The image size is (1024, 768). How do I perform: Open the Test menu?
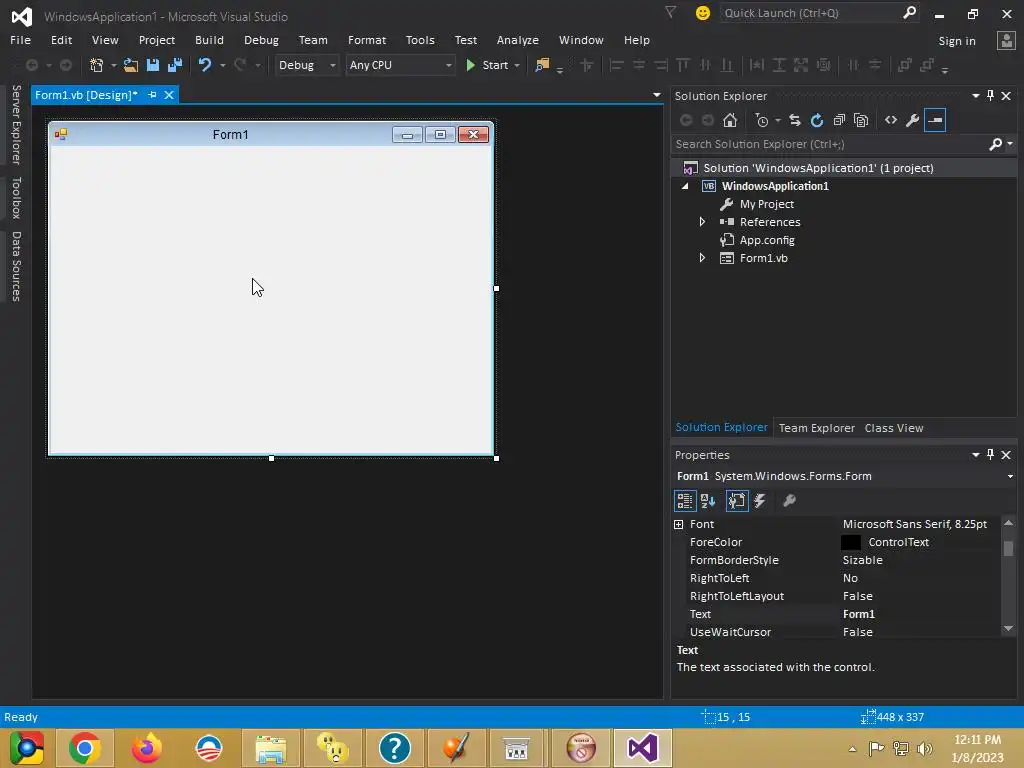click(x=466, y=40)
